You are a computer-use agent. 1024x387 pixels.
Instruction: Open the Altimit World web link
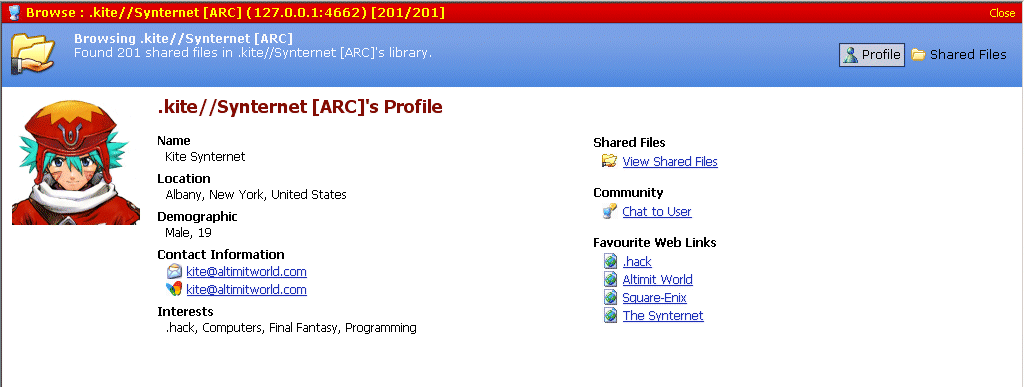point(658,279)
